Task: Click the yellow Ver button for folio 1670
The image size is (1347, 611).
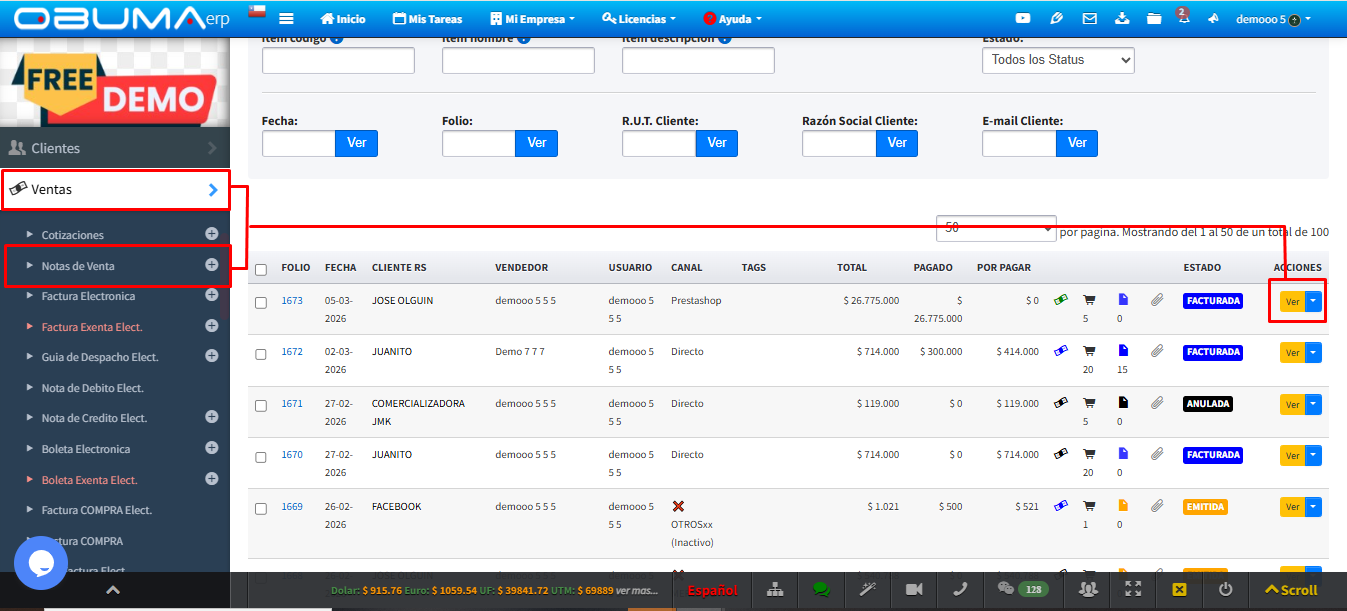Action: point(1292,455)
